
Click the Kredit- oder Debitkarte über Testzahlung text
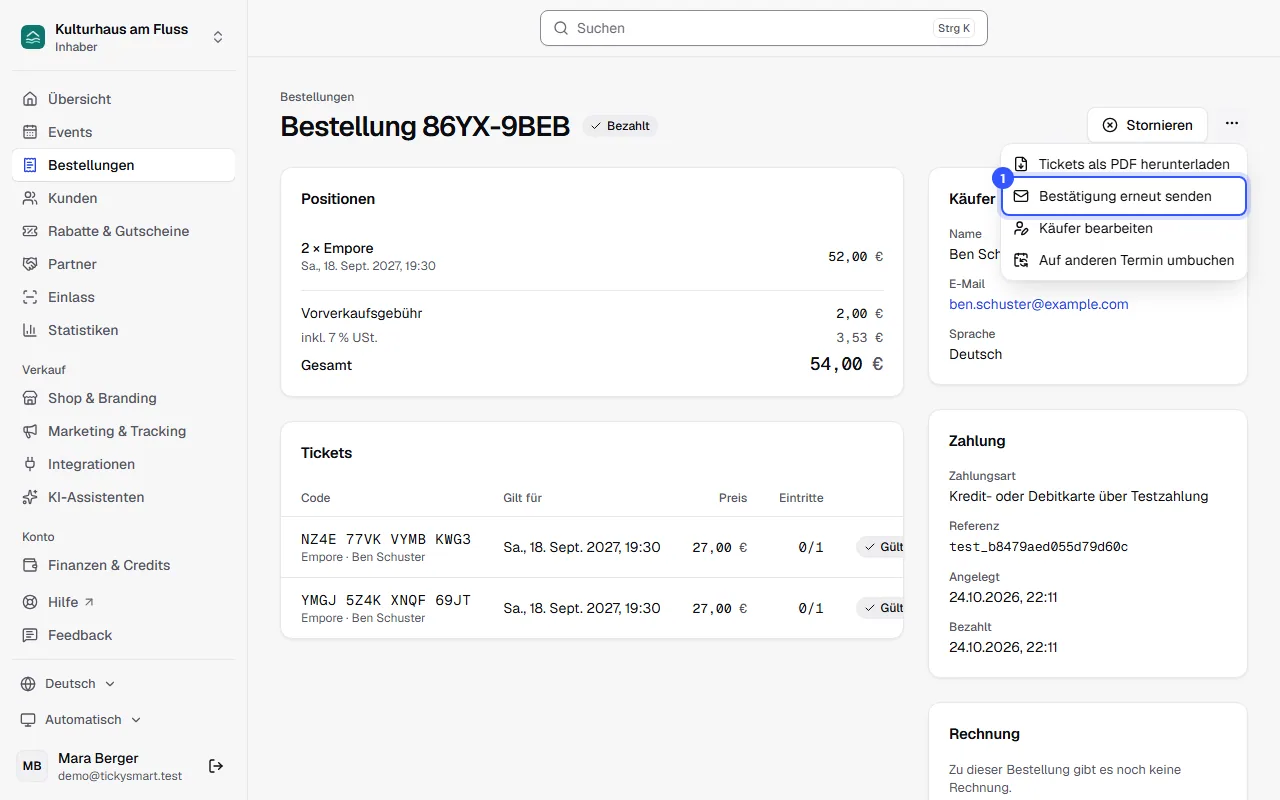pos(1079,496)
